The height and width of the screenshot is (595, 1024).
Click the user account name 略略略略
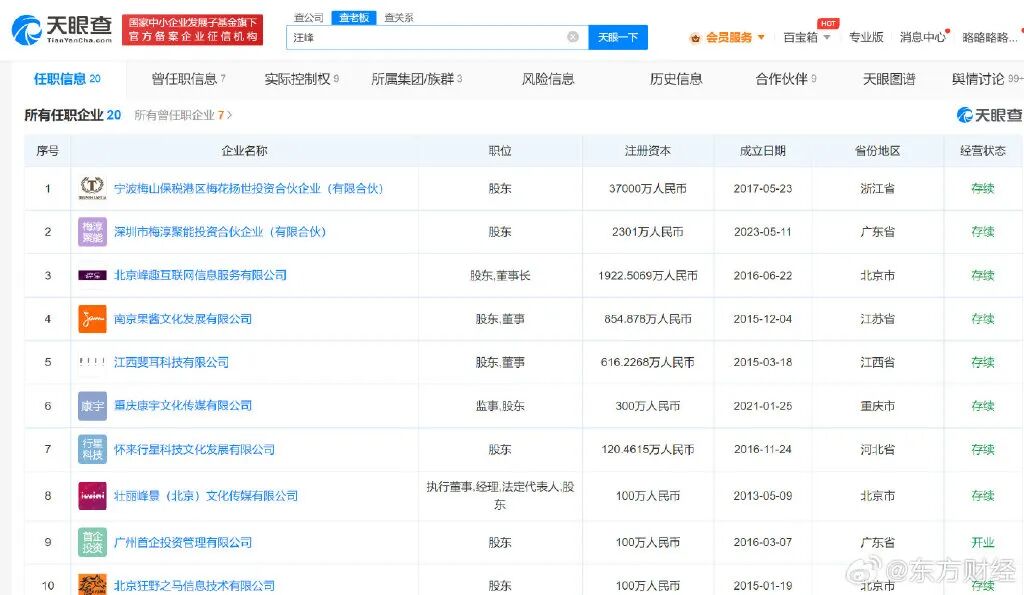[x=990, y=37]
